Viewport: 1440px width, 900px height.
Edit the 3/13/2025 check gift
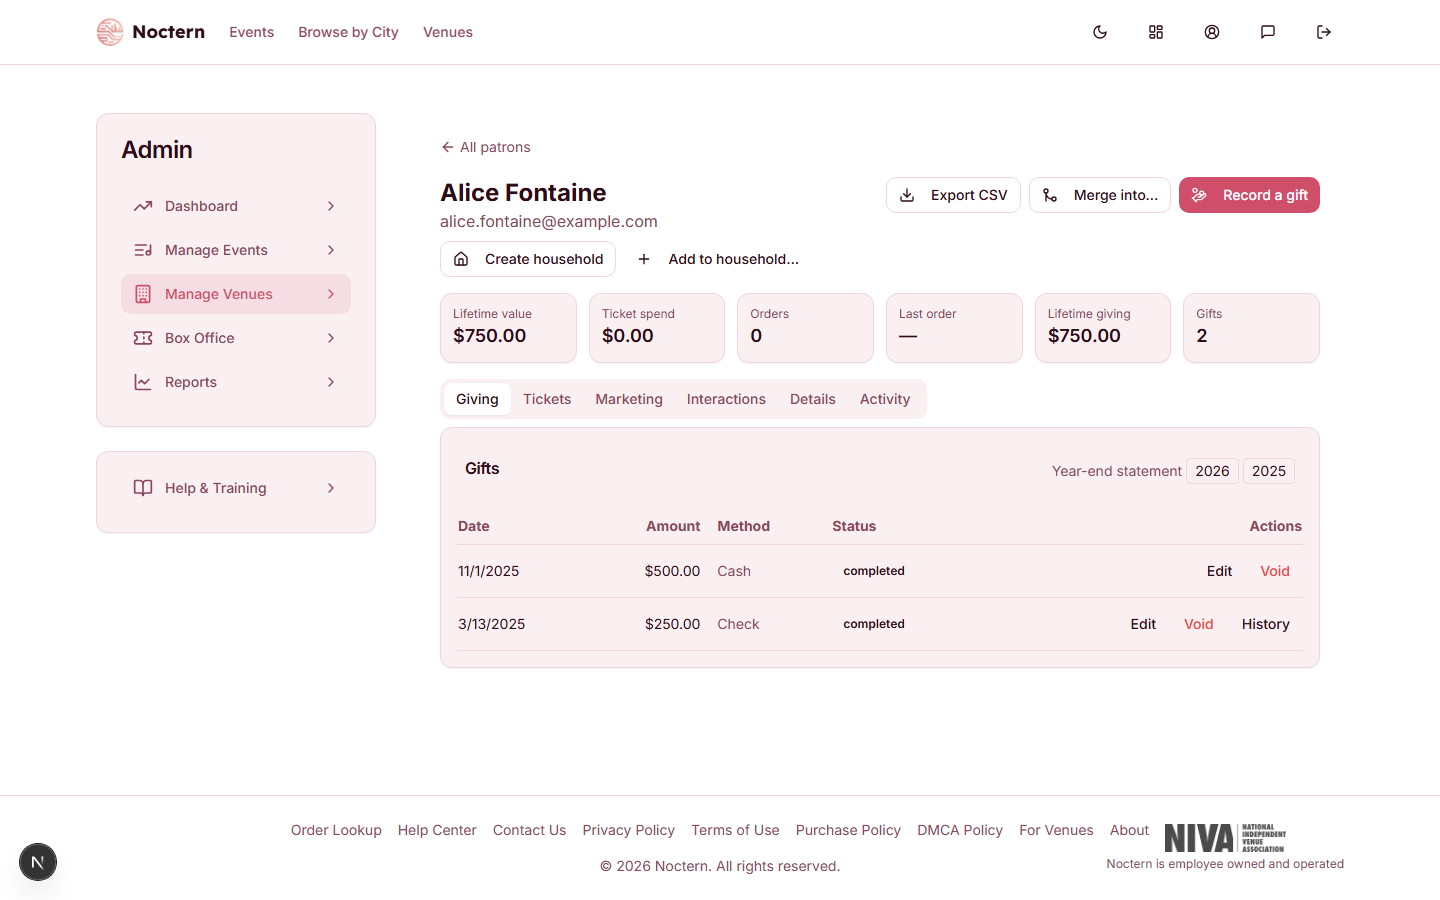1143,624
